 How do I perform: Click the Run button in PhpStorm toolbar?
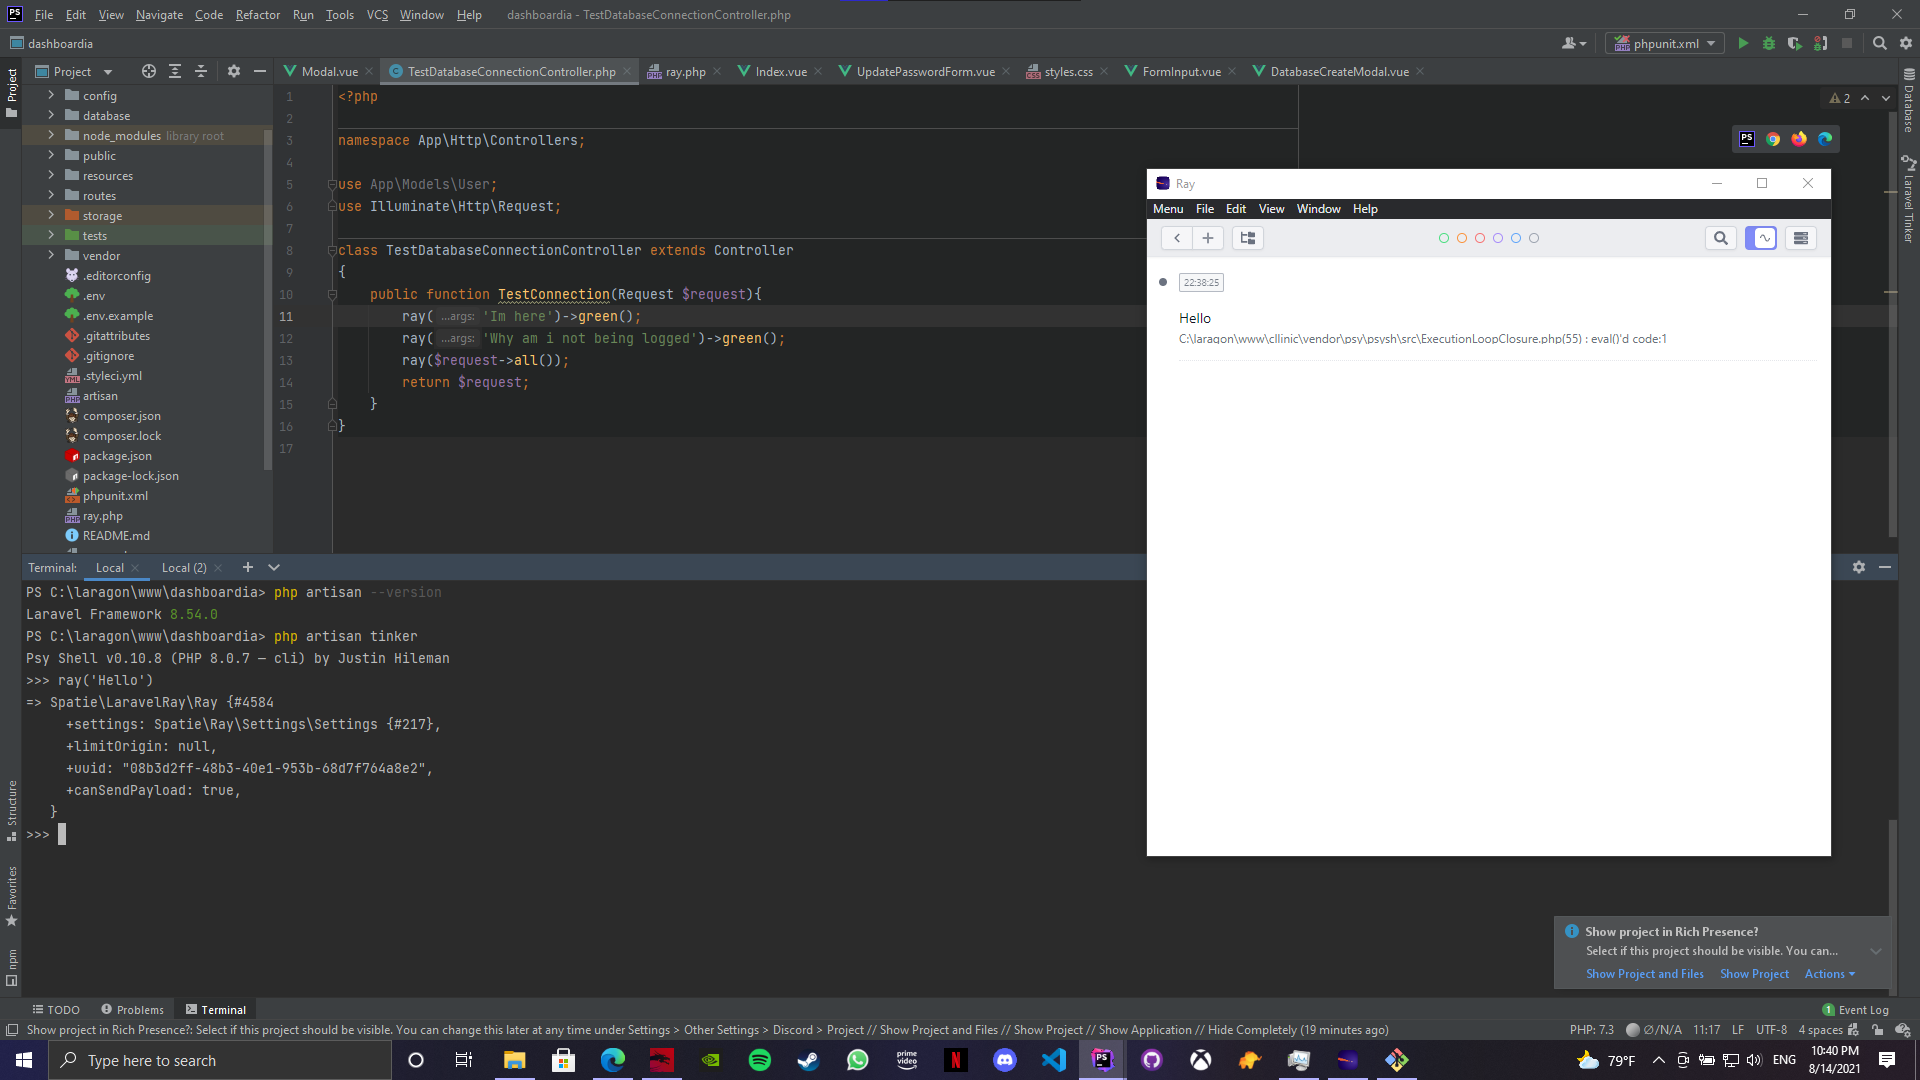[1743, 43]
